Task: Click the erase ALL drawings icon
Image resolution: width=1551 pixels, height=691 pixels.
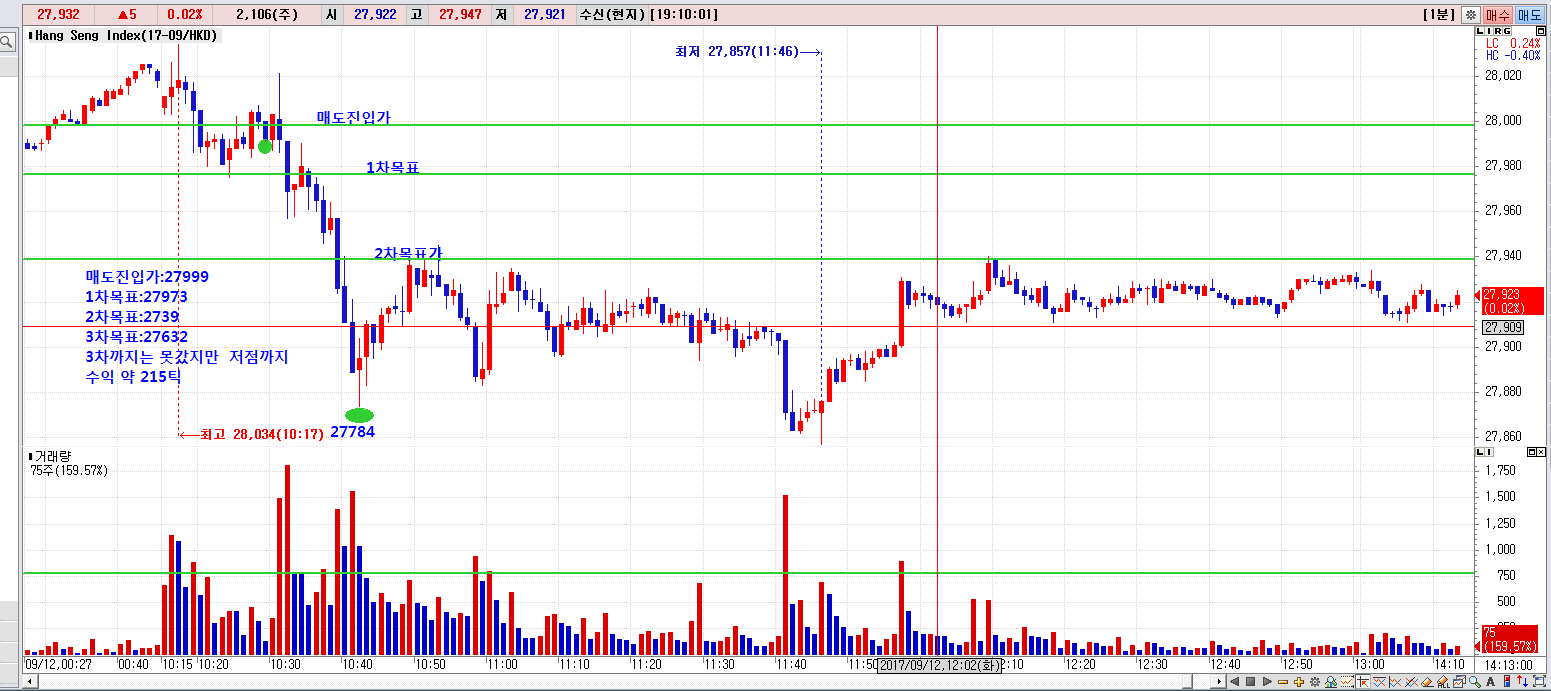Action: click(1443, 681)
